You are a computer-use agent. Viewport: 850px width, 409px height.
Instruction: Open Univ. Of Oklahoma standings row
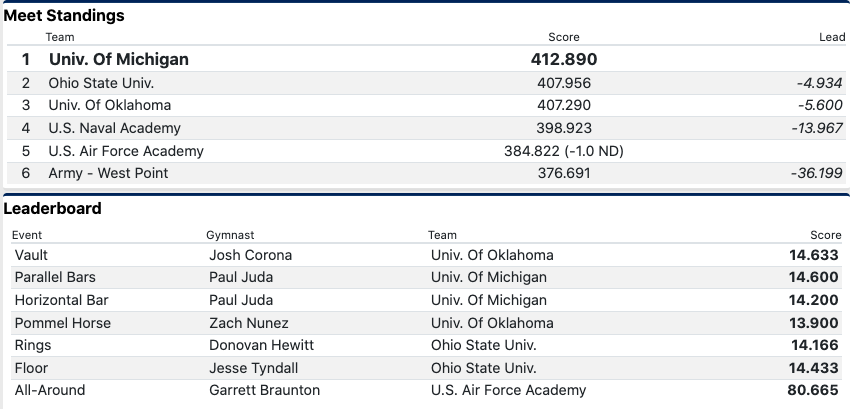(x=110, y=105)
